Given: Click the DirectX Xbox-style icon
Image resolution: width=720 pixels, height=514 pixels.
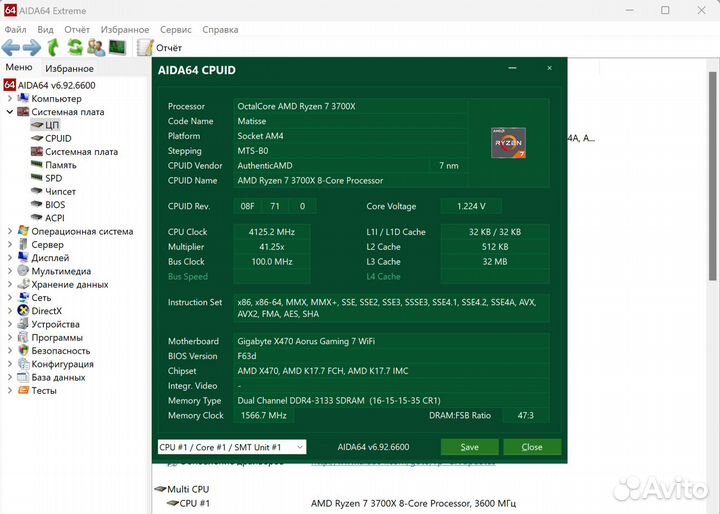Looking at the screenshot, I should click(23, 311).
